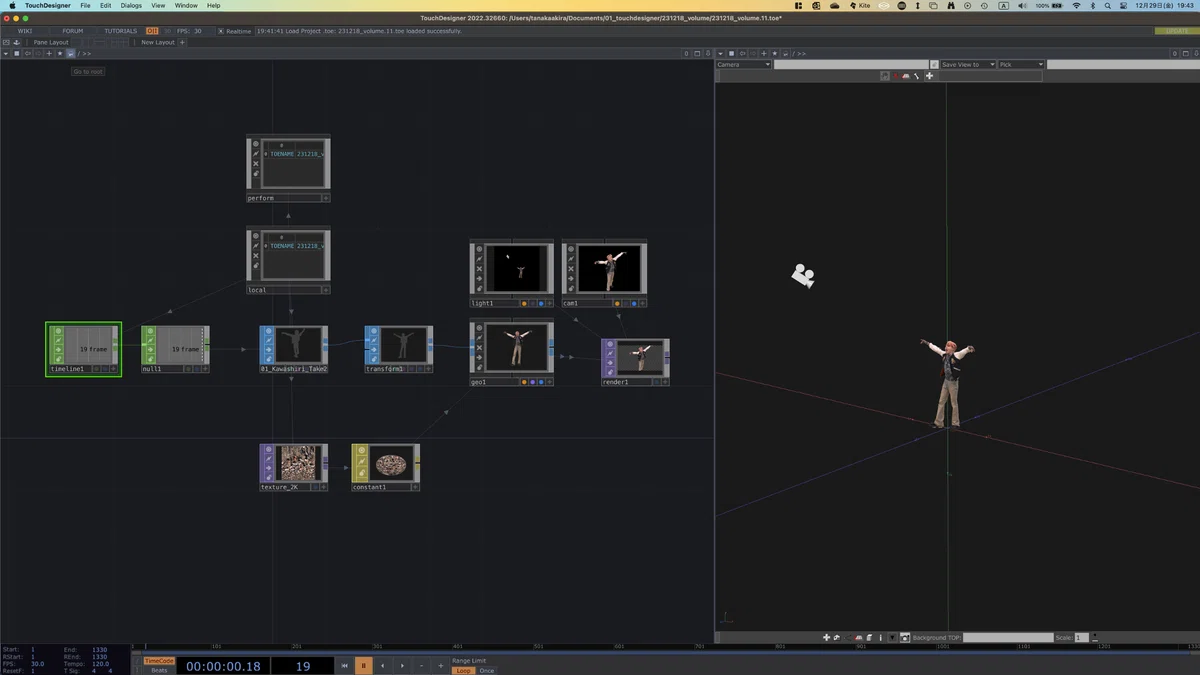This screenshot has height=675, width=1200.
Task: Switch timeline display to Beats mode
Action: tap(159, 670)
